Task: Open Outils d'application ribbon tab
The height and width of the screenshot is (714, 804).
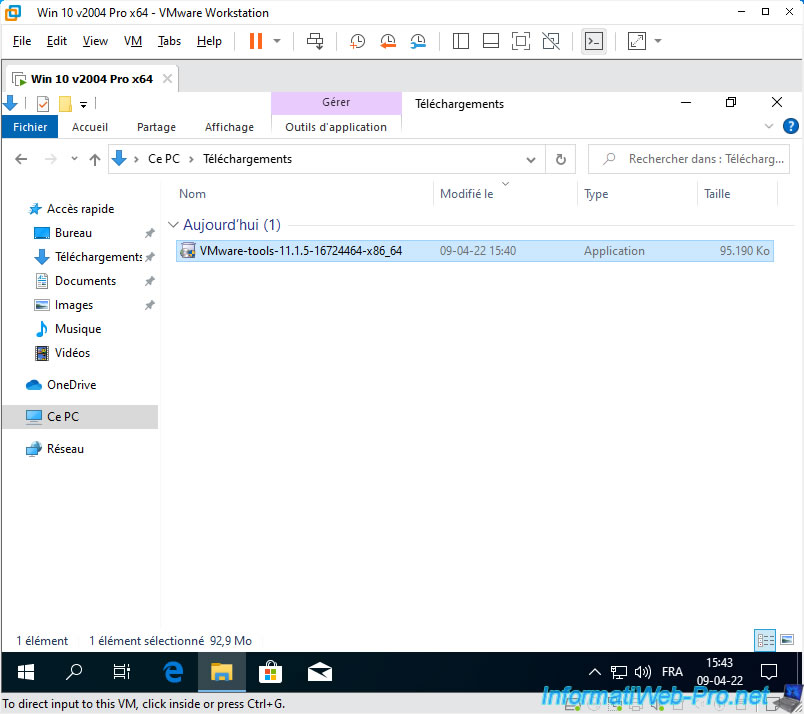Action: (336, 127)
